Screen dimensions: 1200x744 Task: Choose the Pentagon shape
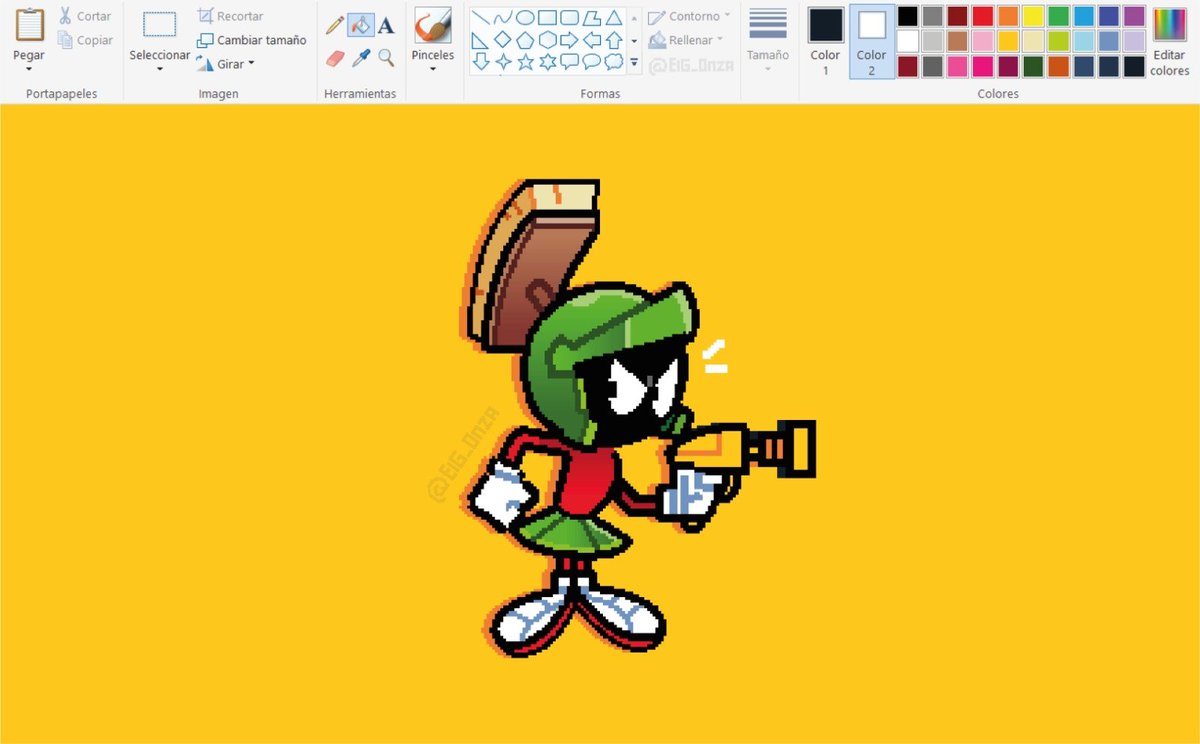tap(525, 40)
